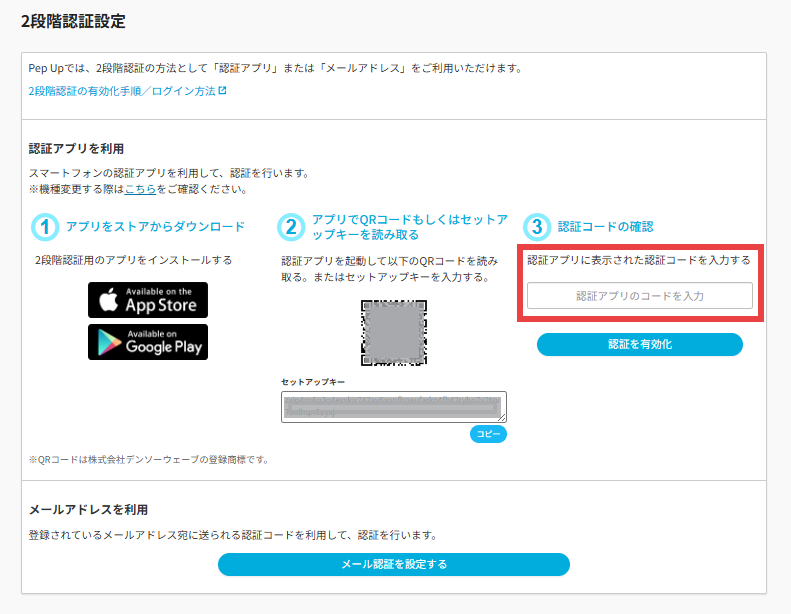Click the step 3 numbered circle icon
Image resolution: width=791 pixels, height=614 pixels.
[x=537, y=227]
